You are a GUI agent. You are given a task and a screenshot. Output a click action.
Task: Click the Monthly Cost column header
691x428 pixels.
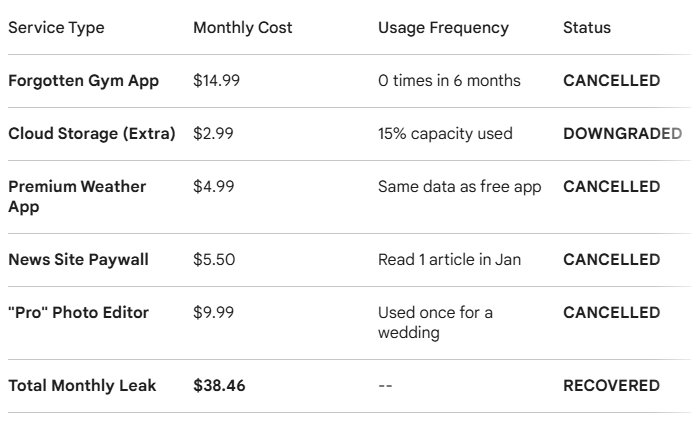242,28
